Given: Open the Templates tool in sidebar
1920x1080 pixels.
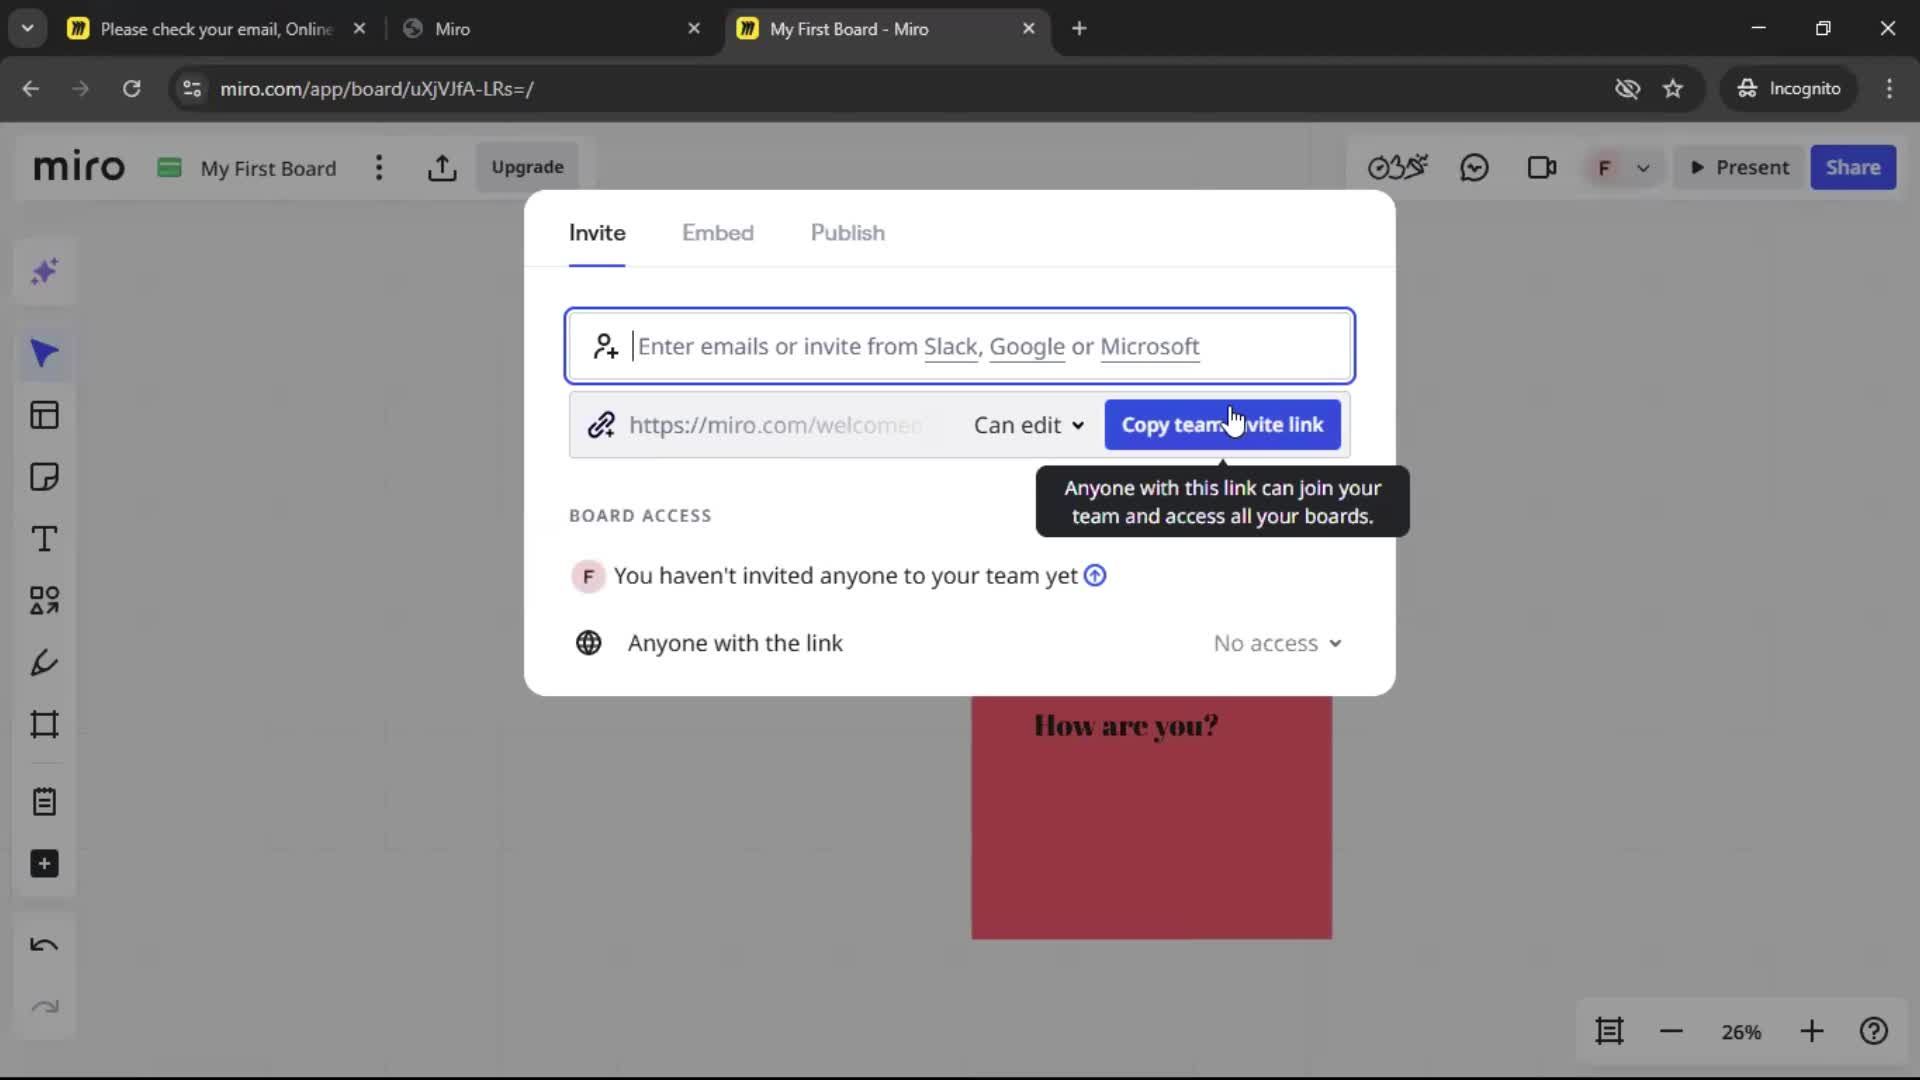Looking at the screenshot, I should click(x=44, y=415).
